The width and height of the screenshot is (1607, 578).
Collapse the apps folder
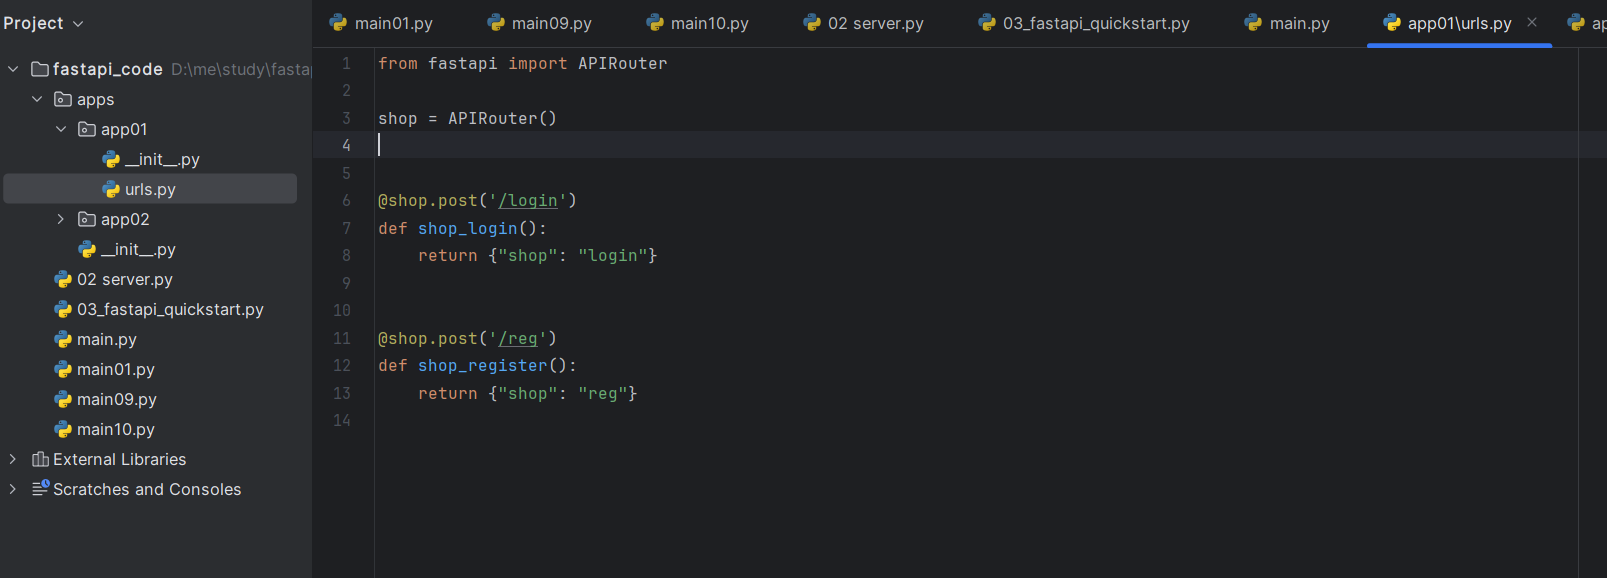(x=37, y=99)
